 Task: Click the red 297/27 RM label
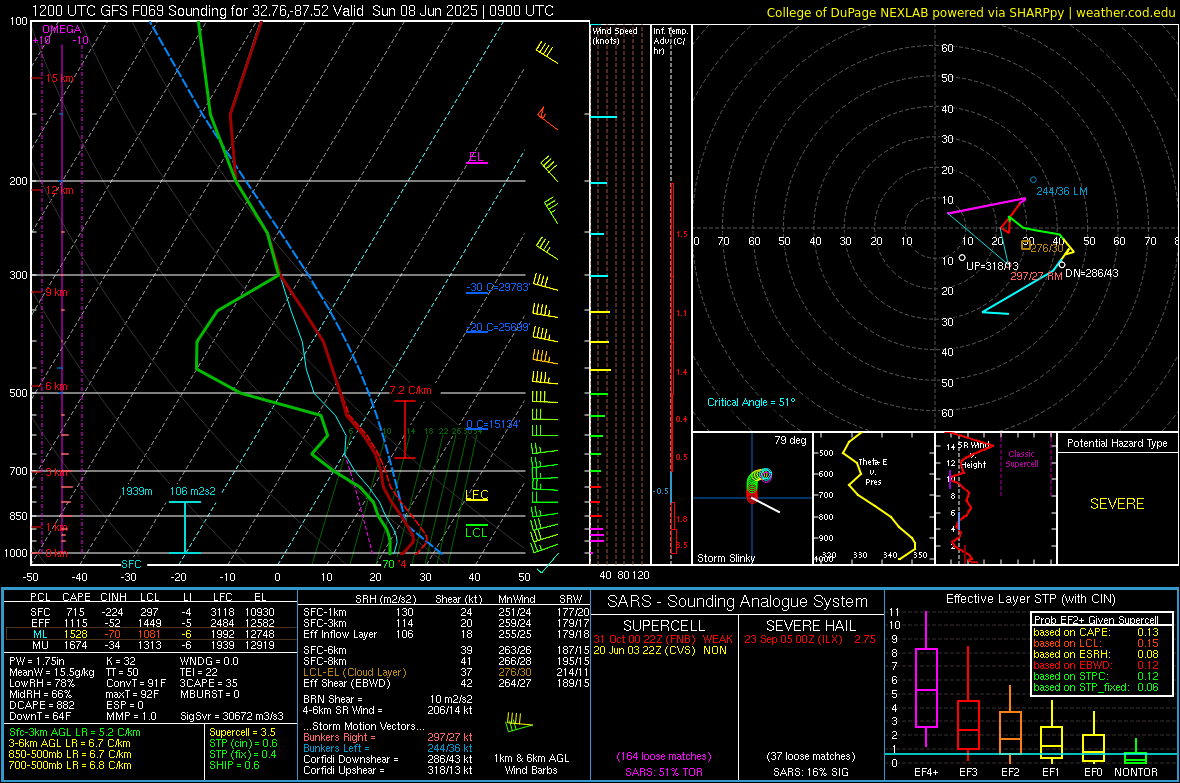click(x=1036, y=276)
